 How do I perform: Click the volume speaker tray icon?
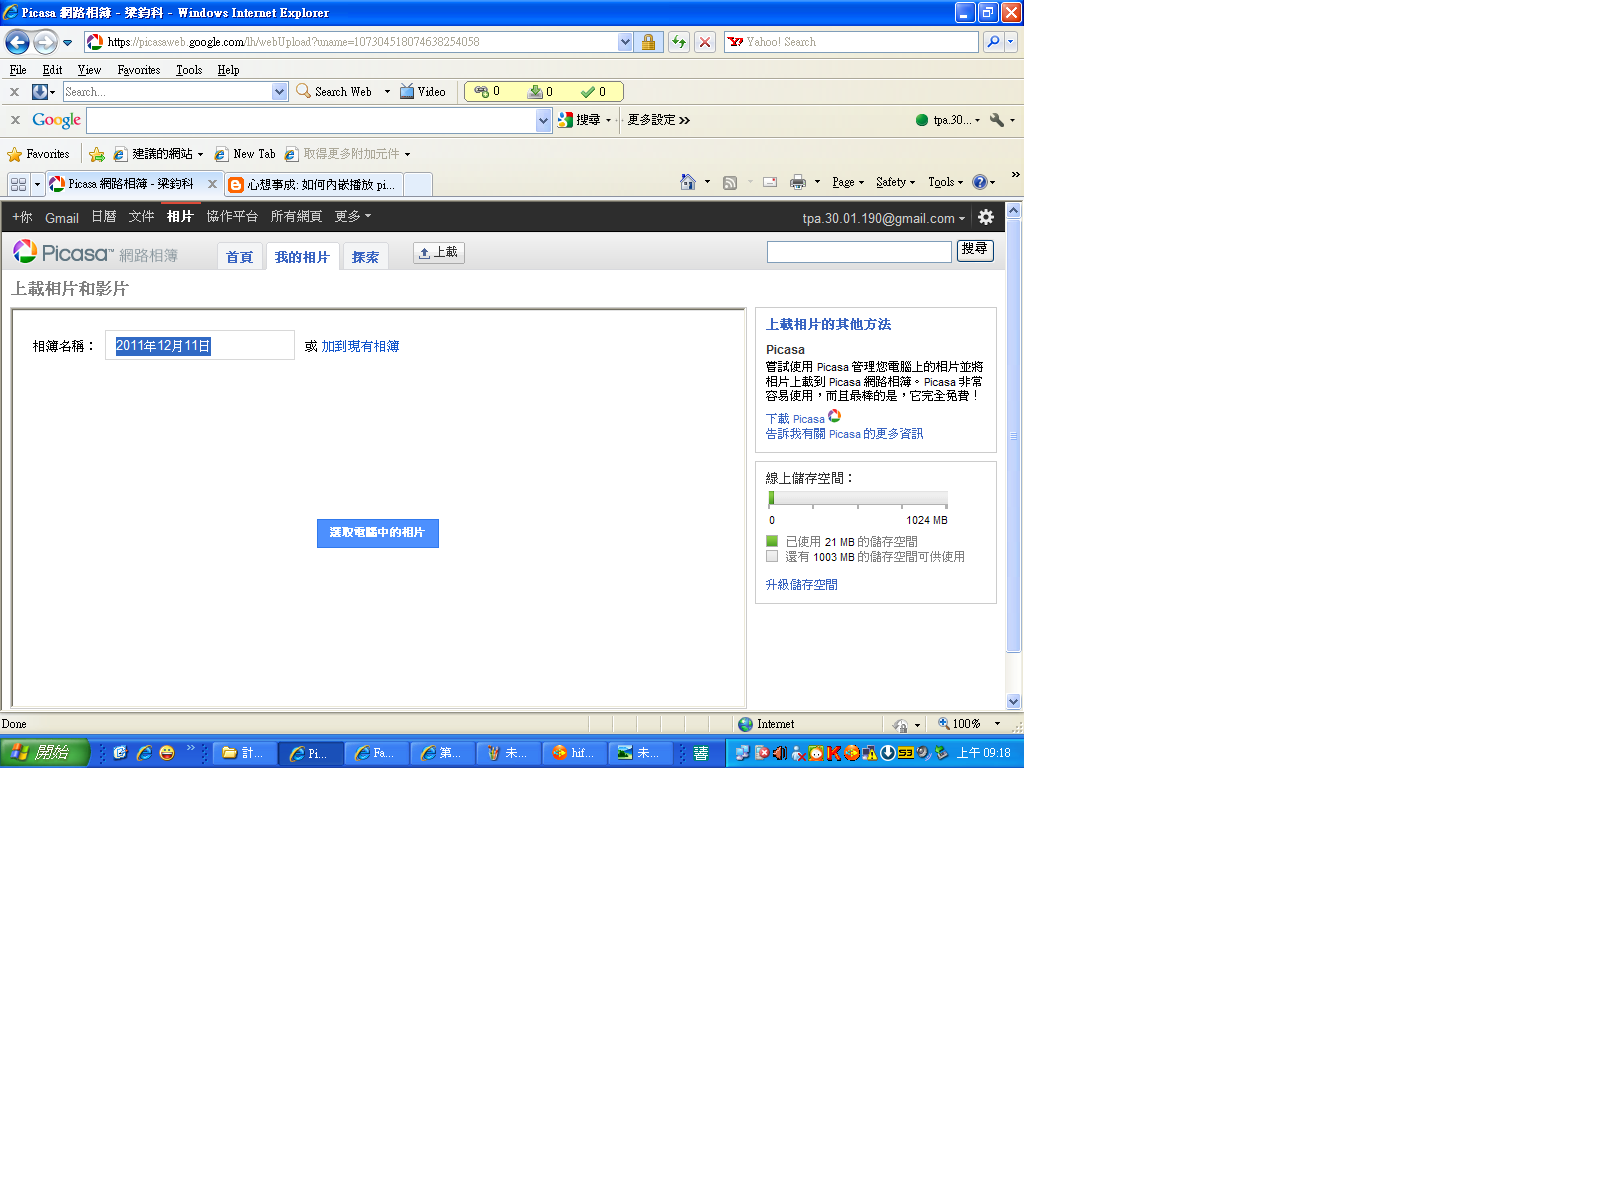click(780, 753)
